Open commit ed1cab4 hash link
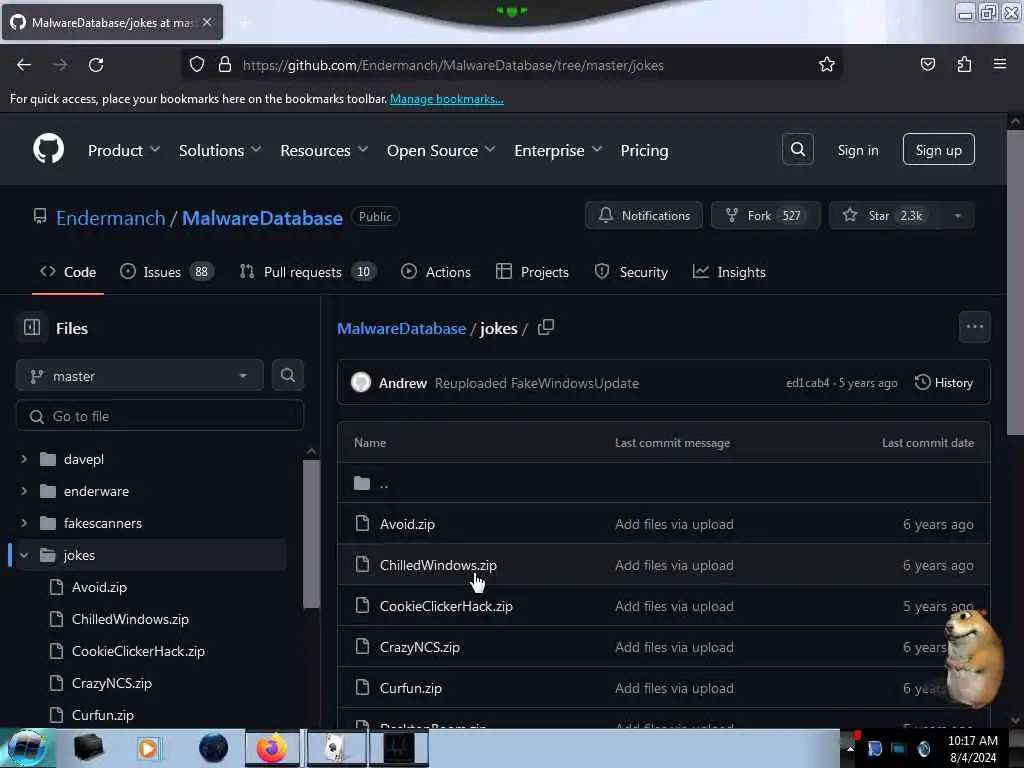This screenshot has height=768, width=1024. pos(807,383)
